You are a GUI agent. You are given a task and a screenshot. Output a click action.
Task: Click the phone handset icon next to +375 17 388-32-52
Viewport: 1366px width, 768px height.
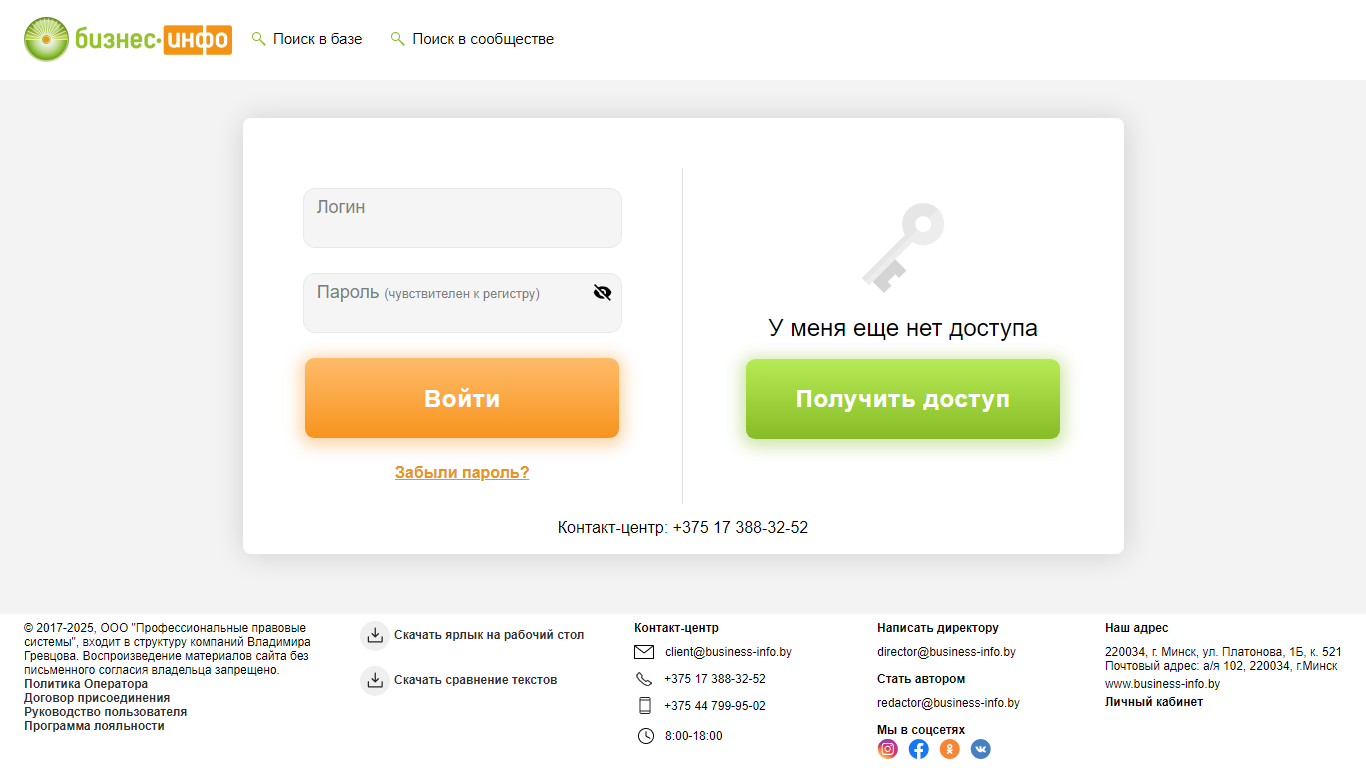644,679
